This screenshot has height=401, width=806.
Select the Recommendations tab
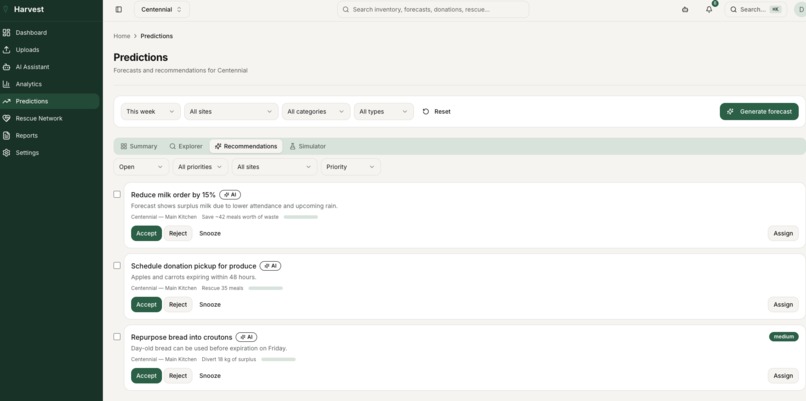(x=246, y=147)
